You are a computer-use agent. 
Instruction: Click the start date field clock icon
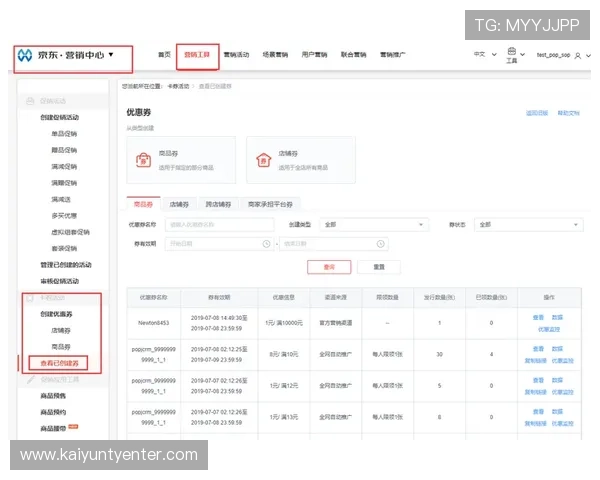pyautogui.click(x=266, y=244)
